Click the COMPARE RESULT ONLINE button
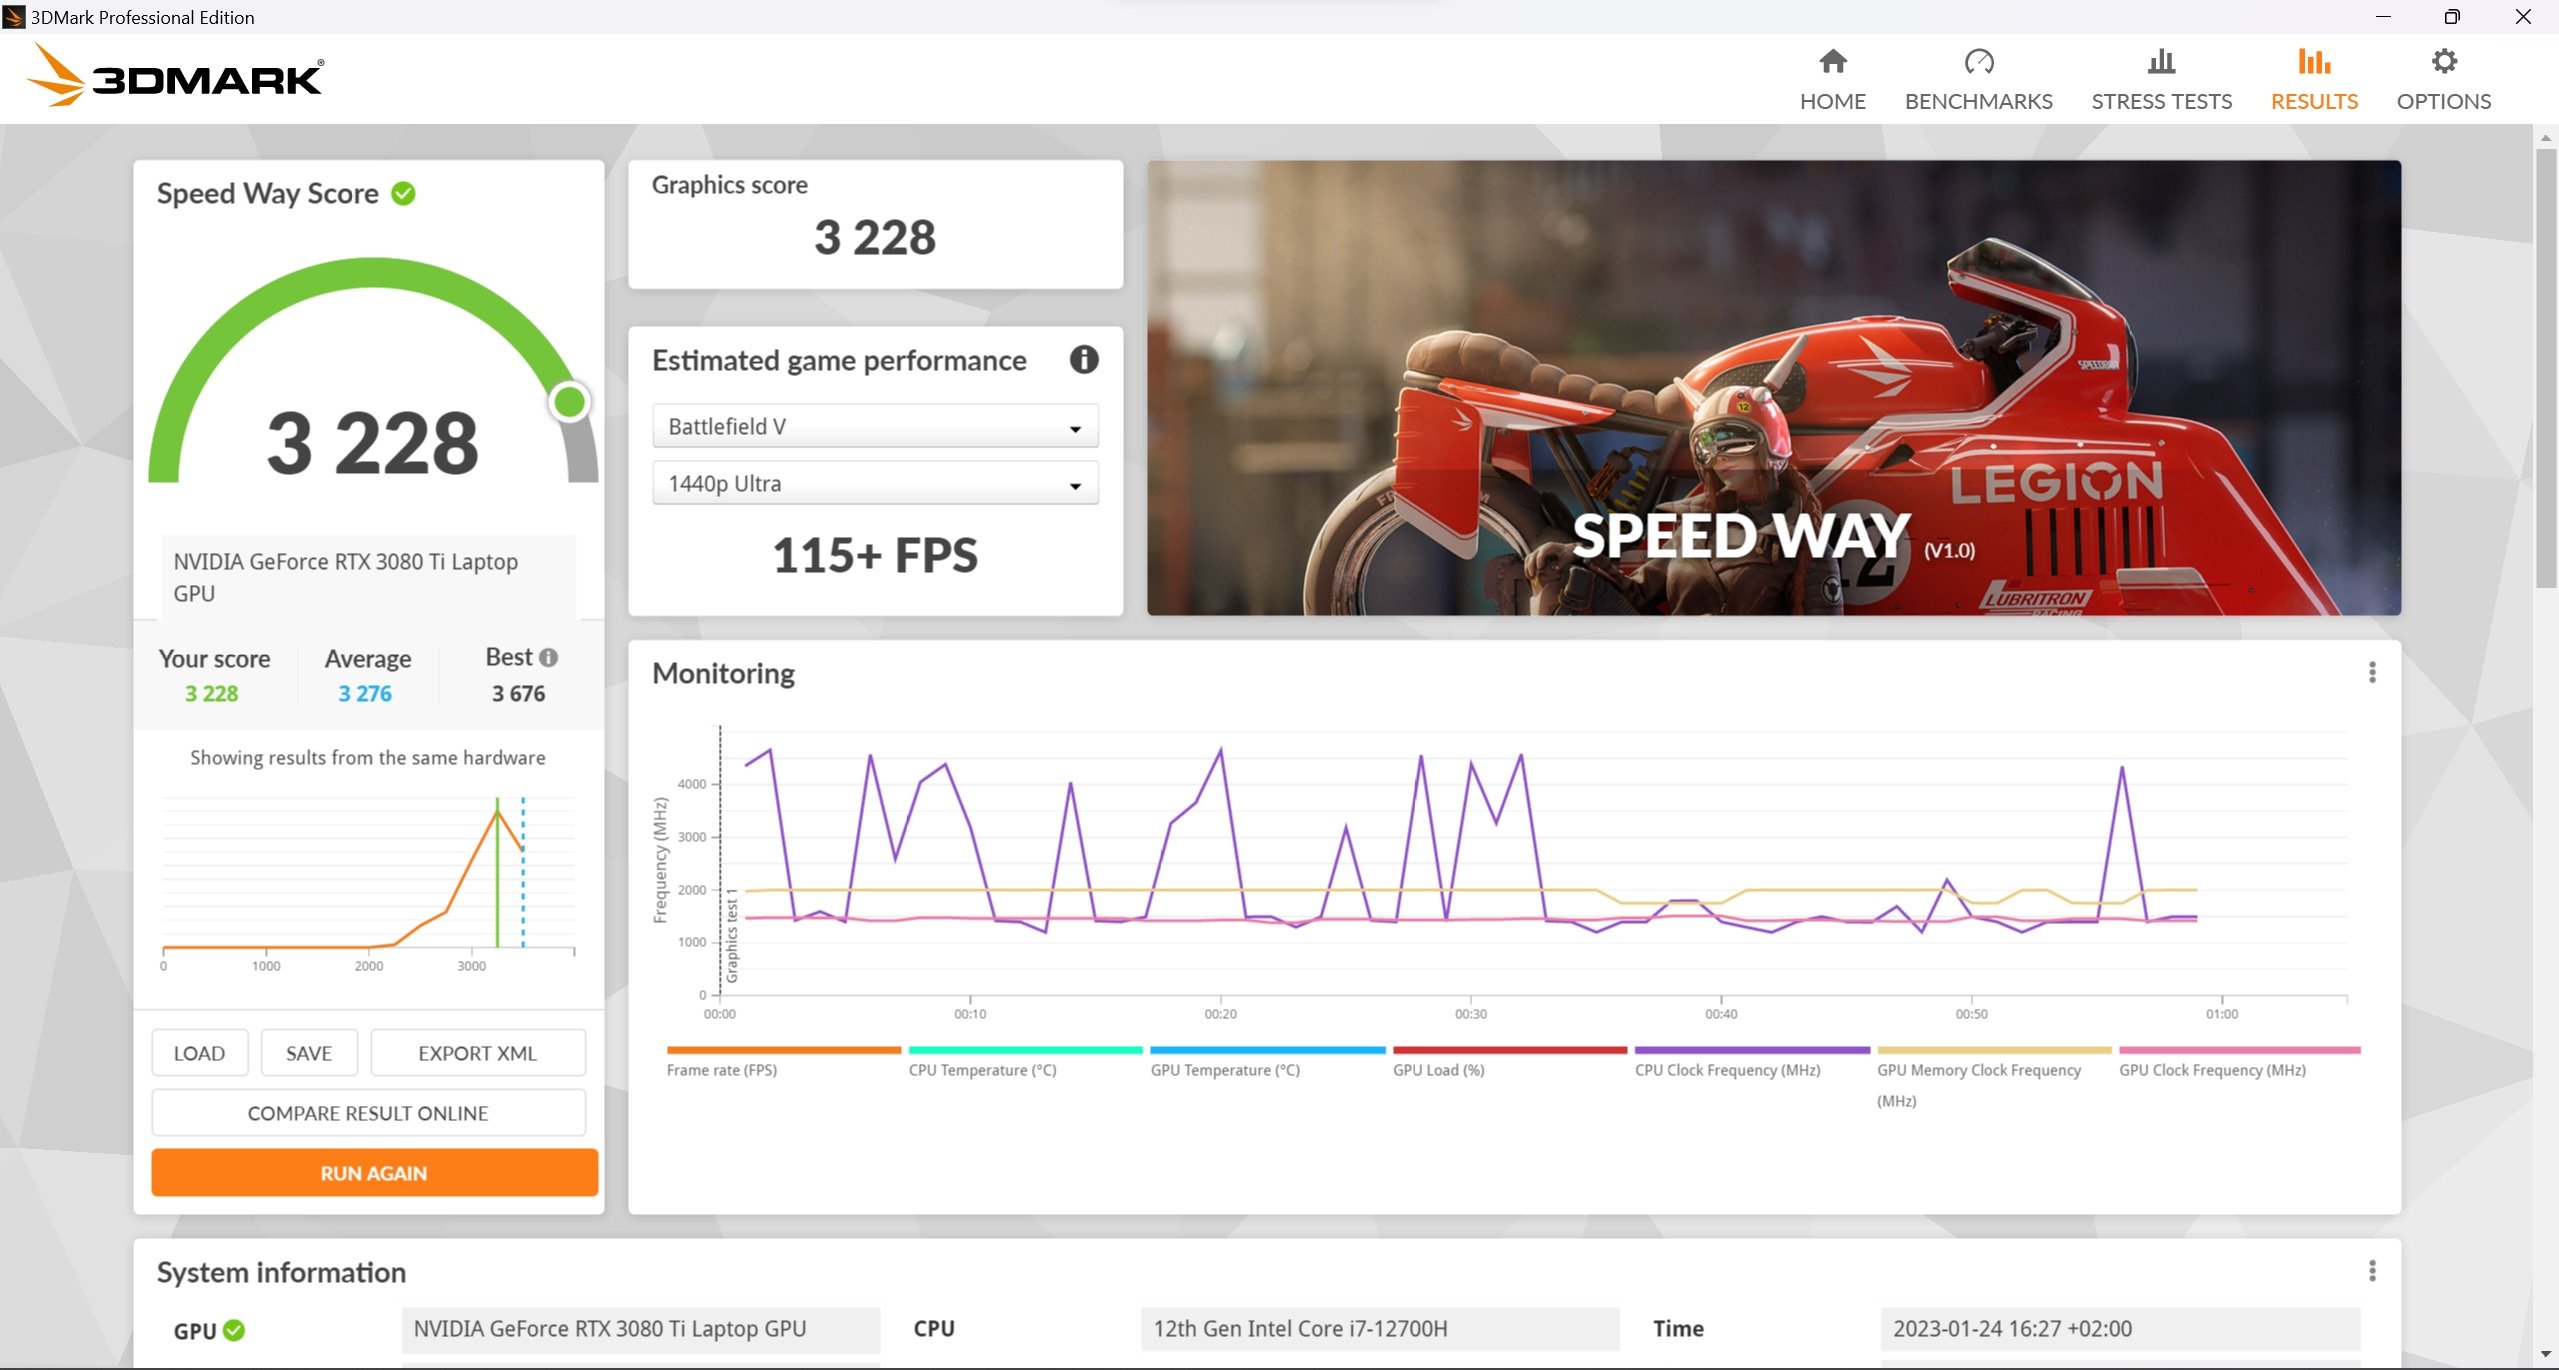Image resolution: width=2559 pixels, height=1370 pixels. pos(369,1113)
